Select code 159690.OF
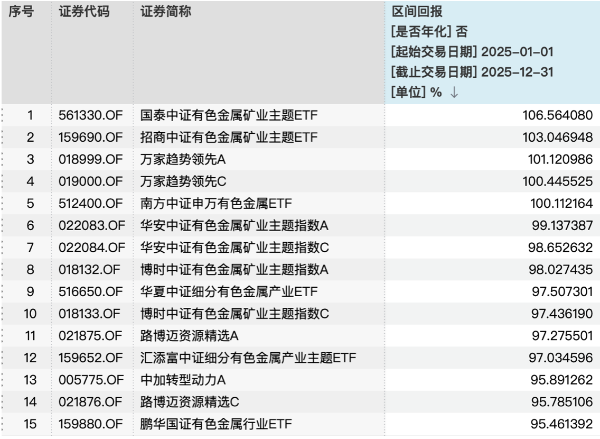The image size is (600, 439). coord(91,137)
